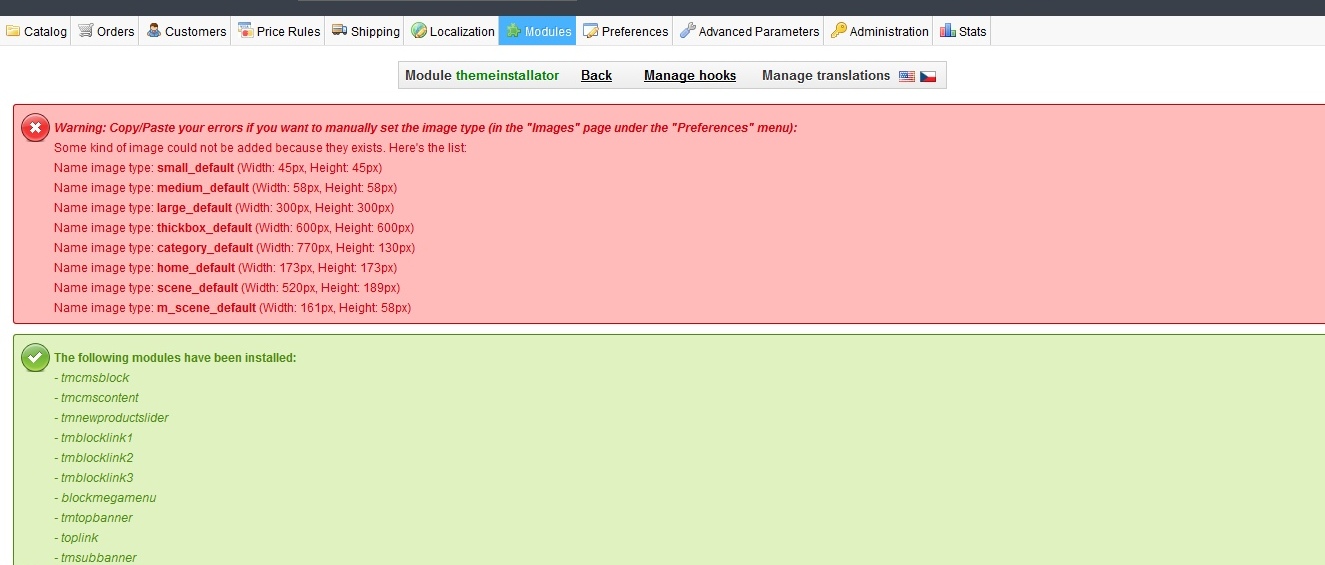Click the Administration key icon
1325x565 pixels.
click(839, 31)
